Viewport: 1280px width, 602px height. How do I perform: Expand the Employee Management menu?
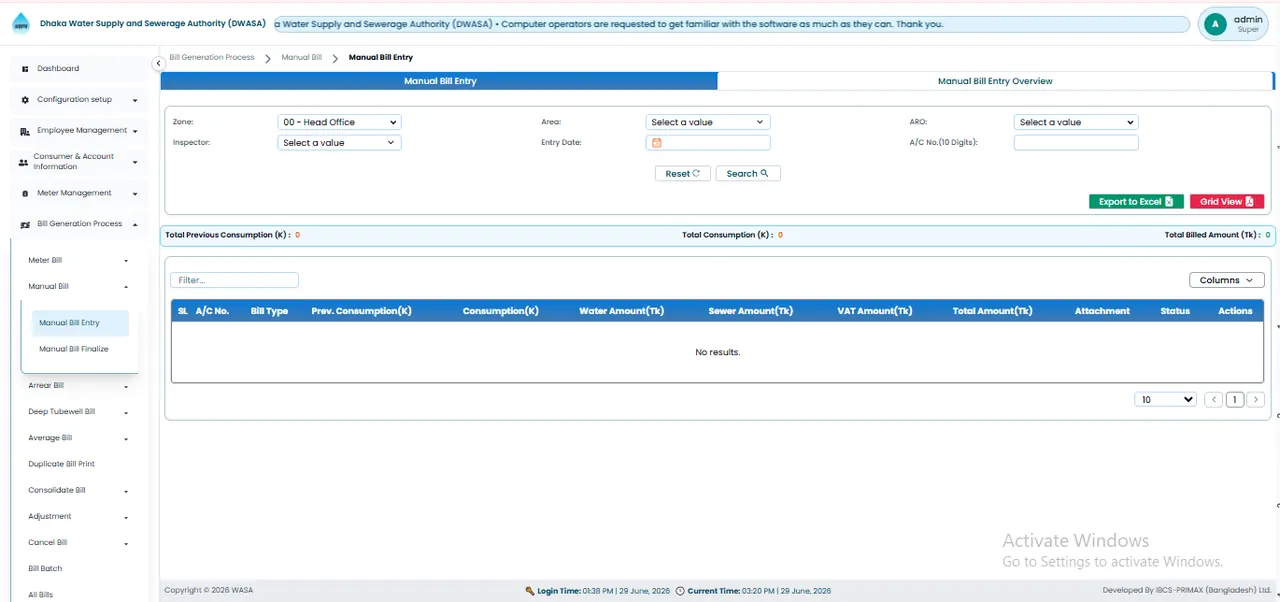(134, 131)
